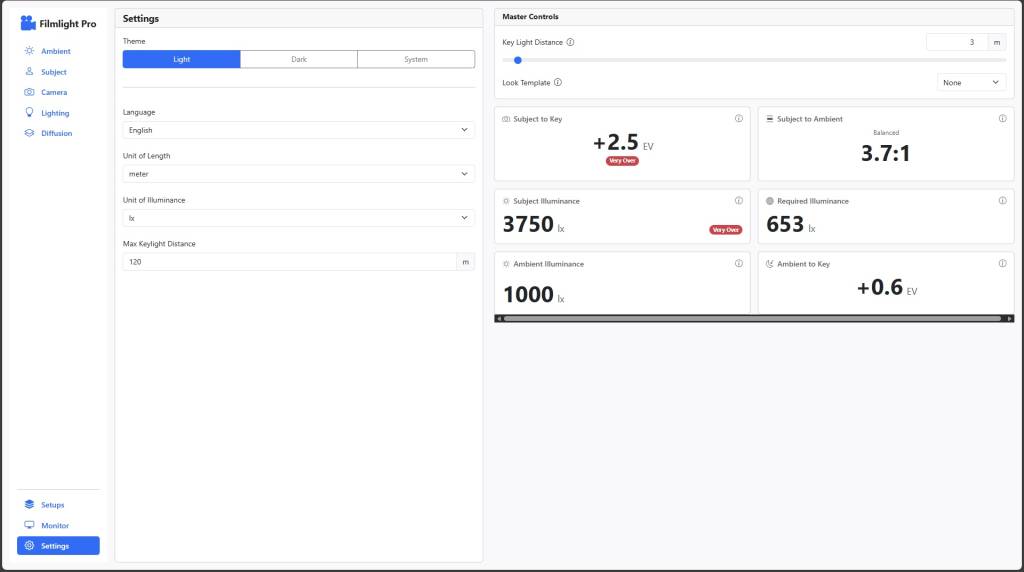Open the Setups page
This screenshot has width=1024, height=572.
click(x=52, y=505)
